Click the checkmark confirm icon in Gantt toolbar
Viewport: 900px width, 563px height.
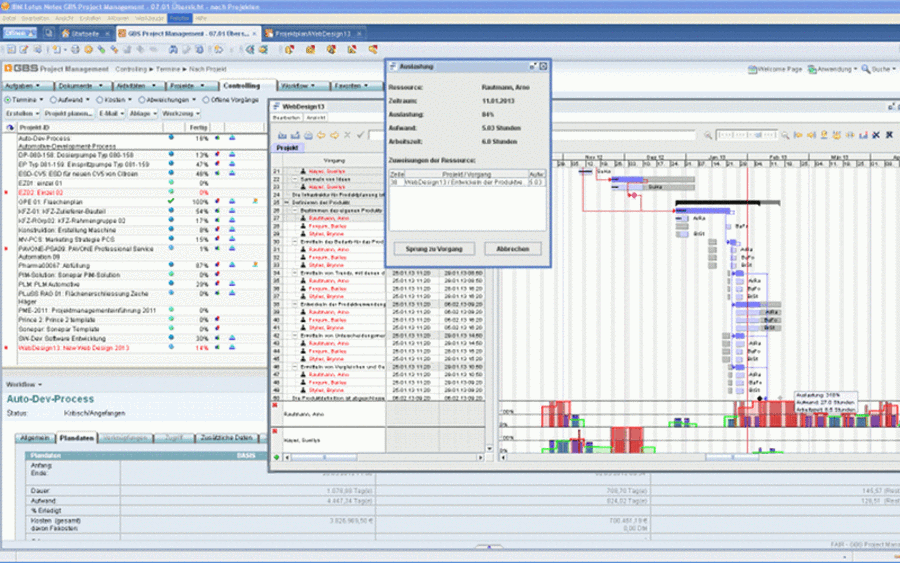(x=360, y=135)
